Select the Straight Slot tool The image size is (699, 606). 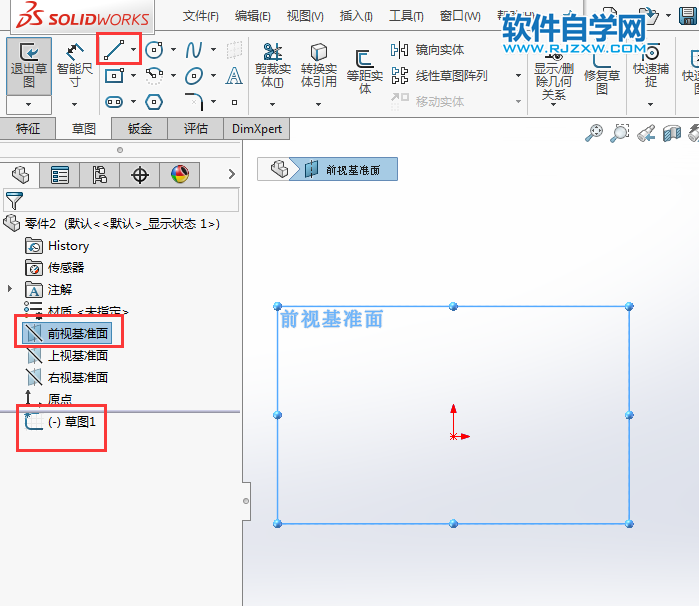pos(114,102)
